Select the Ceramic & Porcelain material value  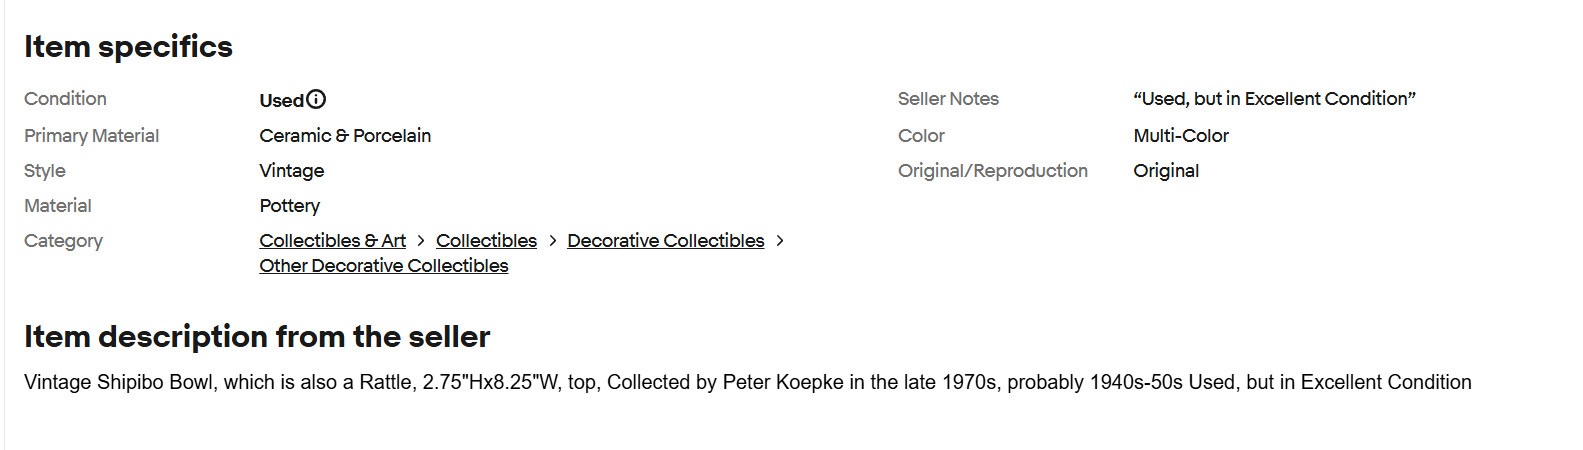(x=345, y=136)
